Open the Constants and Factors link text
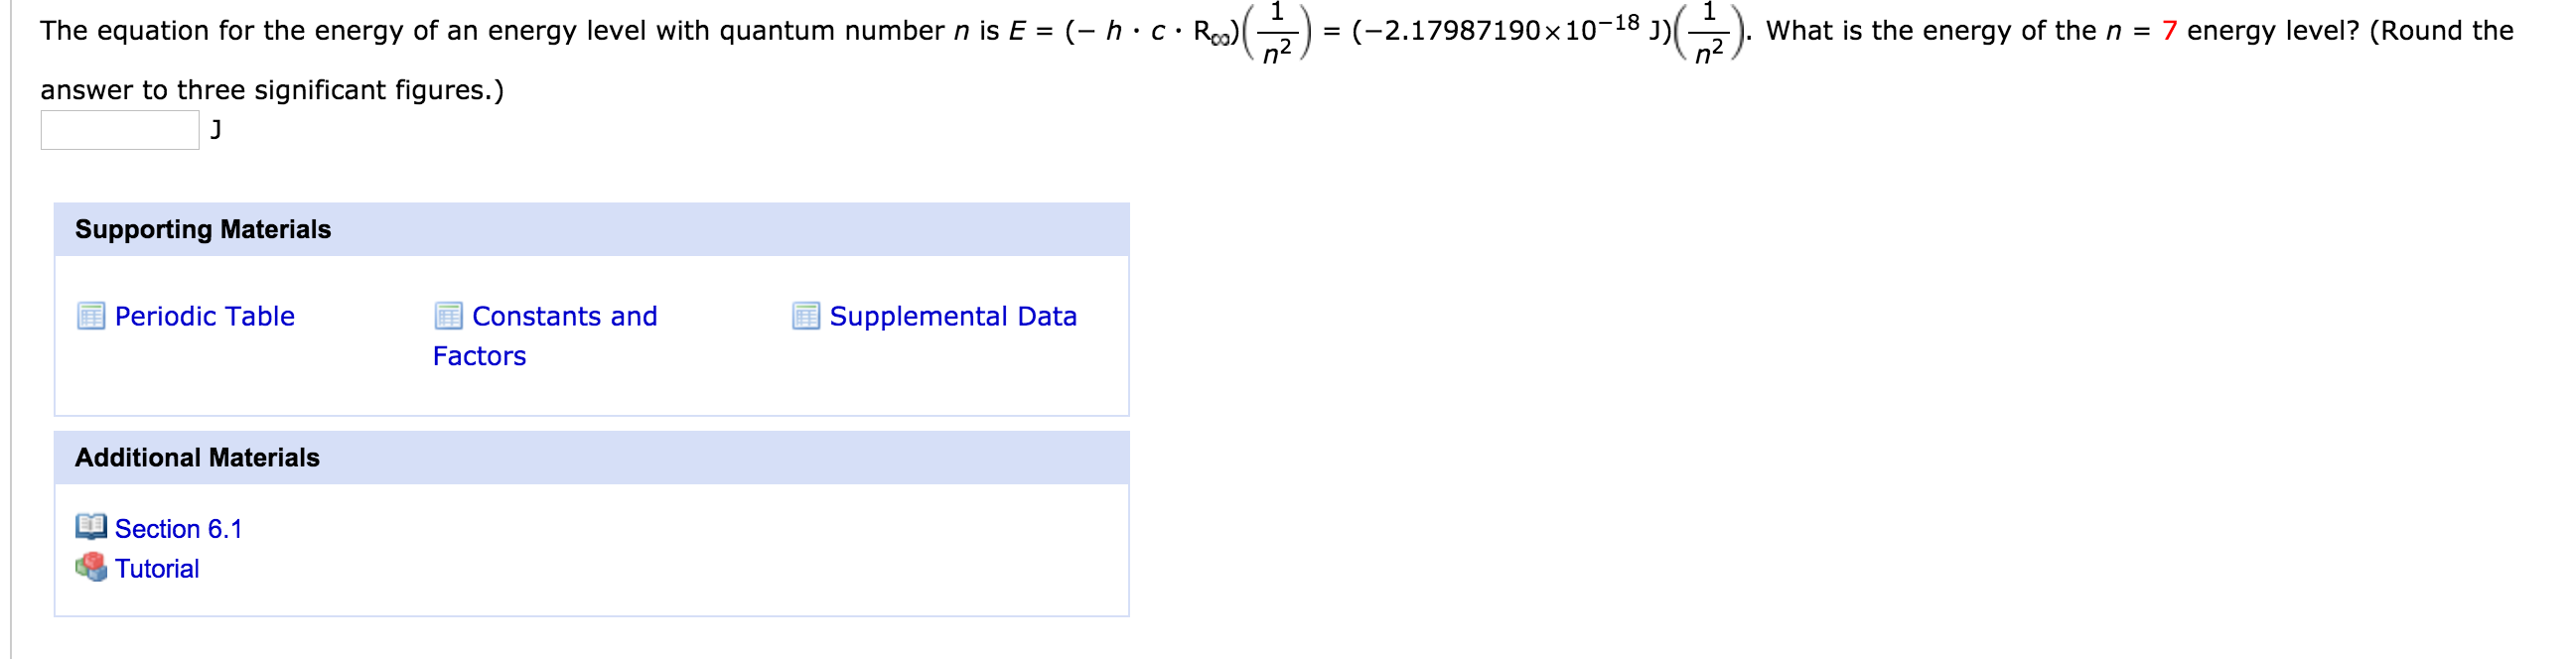The width and height of the screenshot is (2576, 659). tap(545, 336)
